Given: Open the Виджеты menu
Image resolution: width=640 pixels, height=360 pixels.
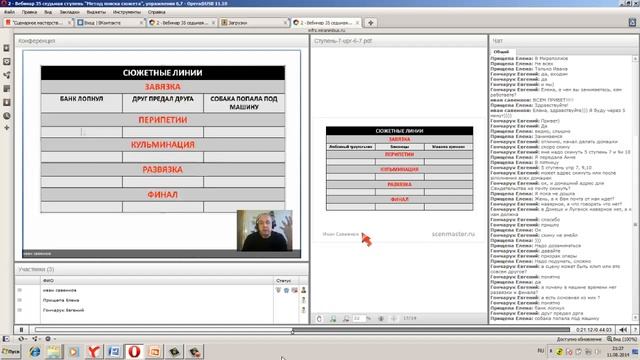Looking at the screenshot, I should point(96,12).
